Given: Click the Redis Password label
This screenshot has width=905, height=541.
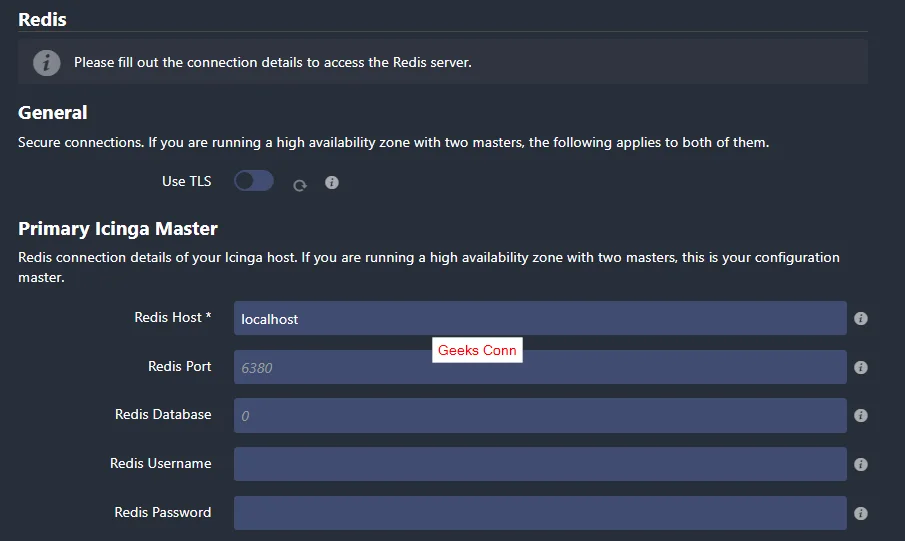Looking at the screenshot, I should (x=162, y=512).
